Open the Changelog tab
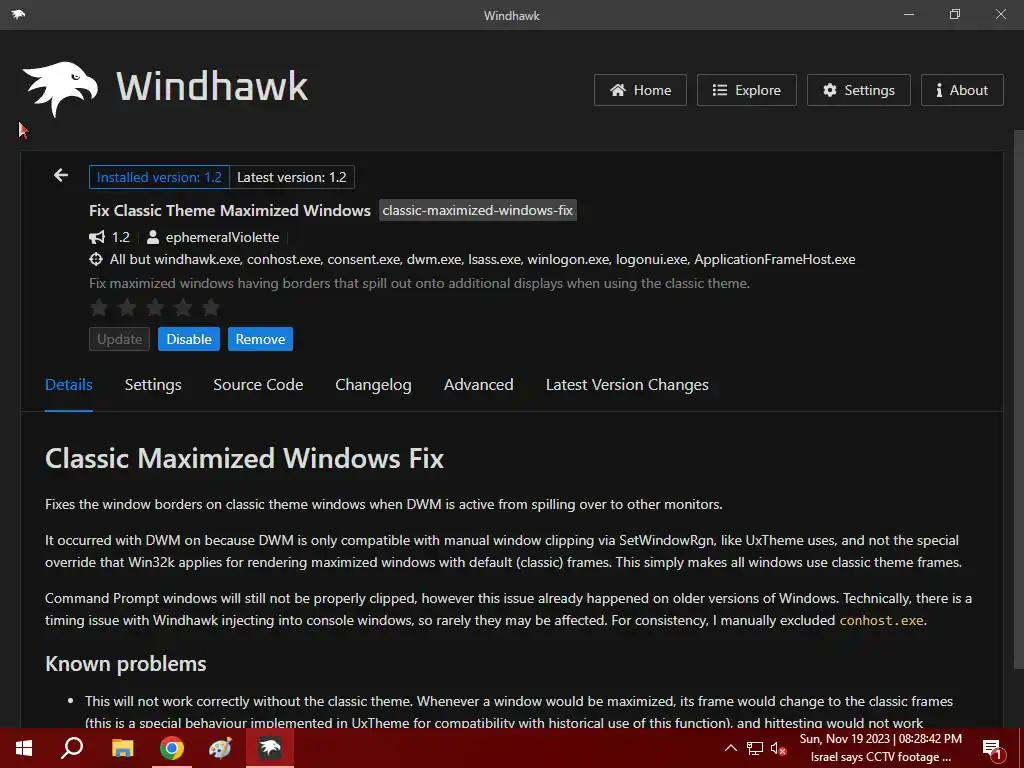 (374, 385)
